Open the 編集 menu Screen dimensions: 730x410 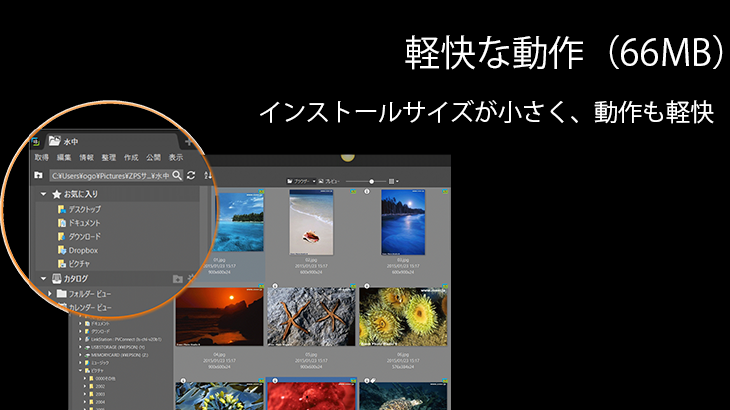point(64,157)
